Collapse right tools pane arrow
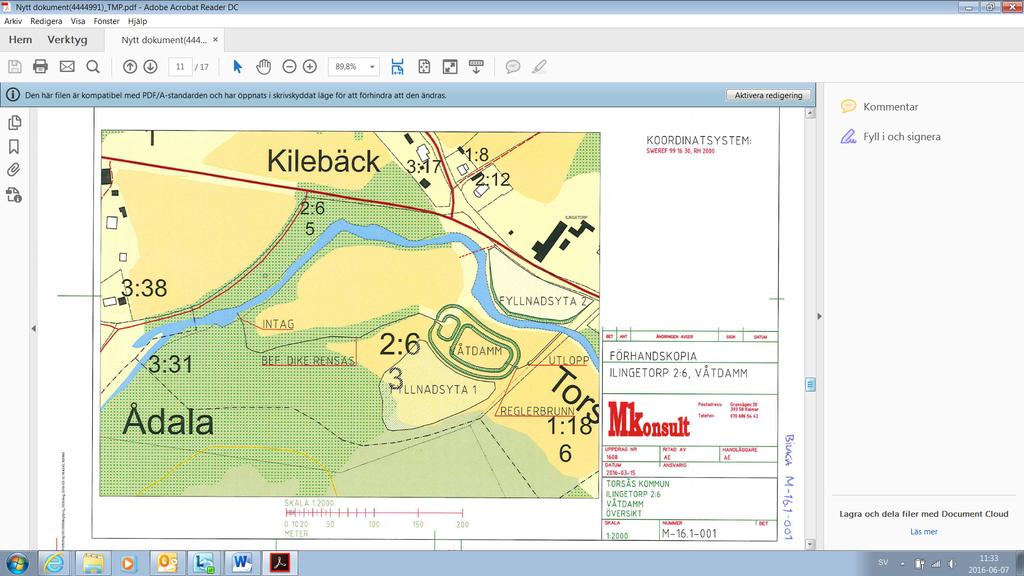The height and width of the screenshot is (576, 1024). [x=820, y=316]
